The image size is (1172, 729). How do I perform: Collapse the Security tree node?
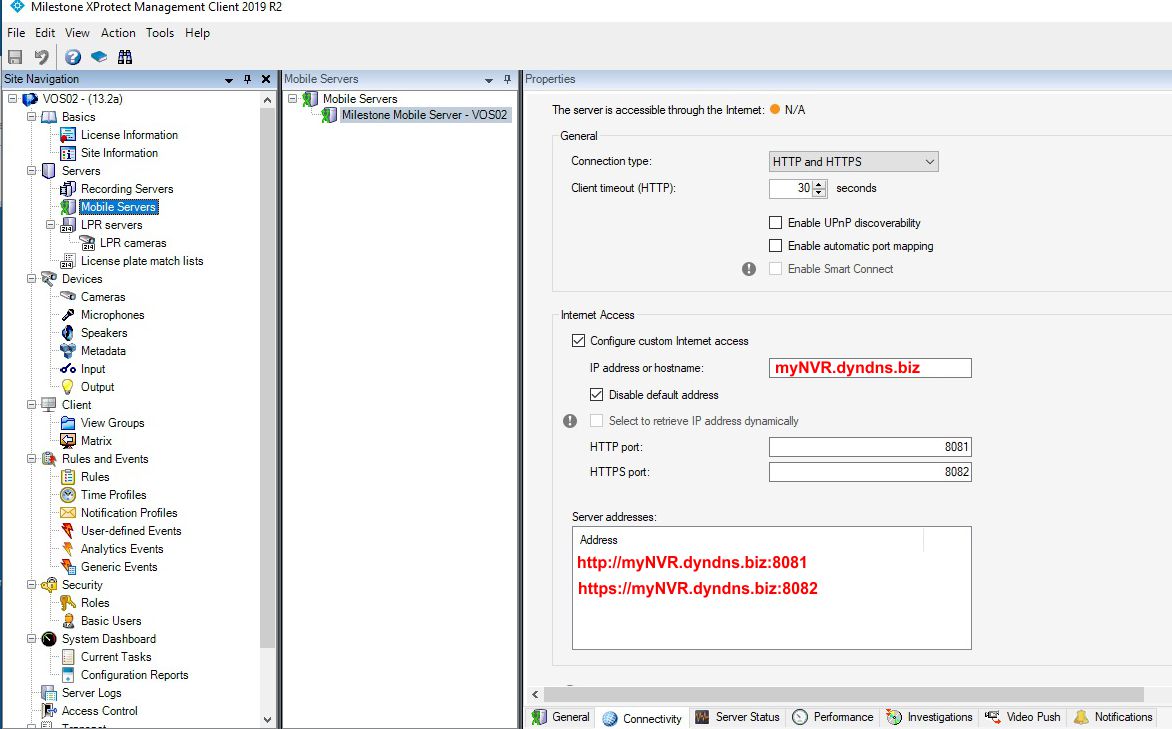pos(31,585)
